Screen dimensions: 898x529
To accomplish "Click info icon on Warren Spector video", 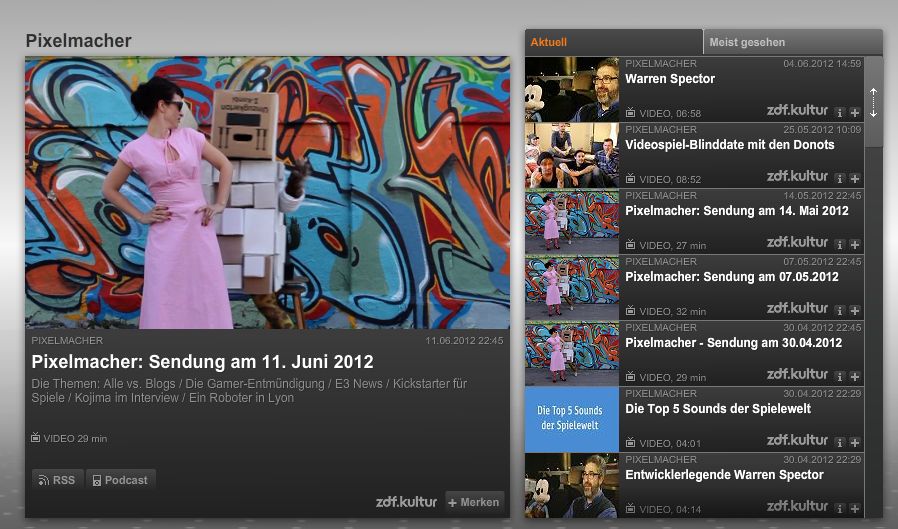I will click(x=840, y=112).
